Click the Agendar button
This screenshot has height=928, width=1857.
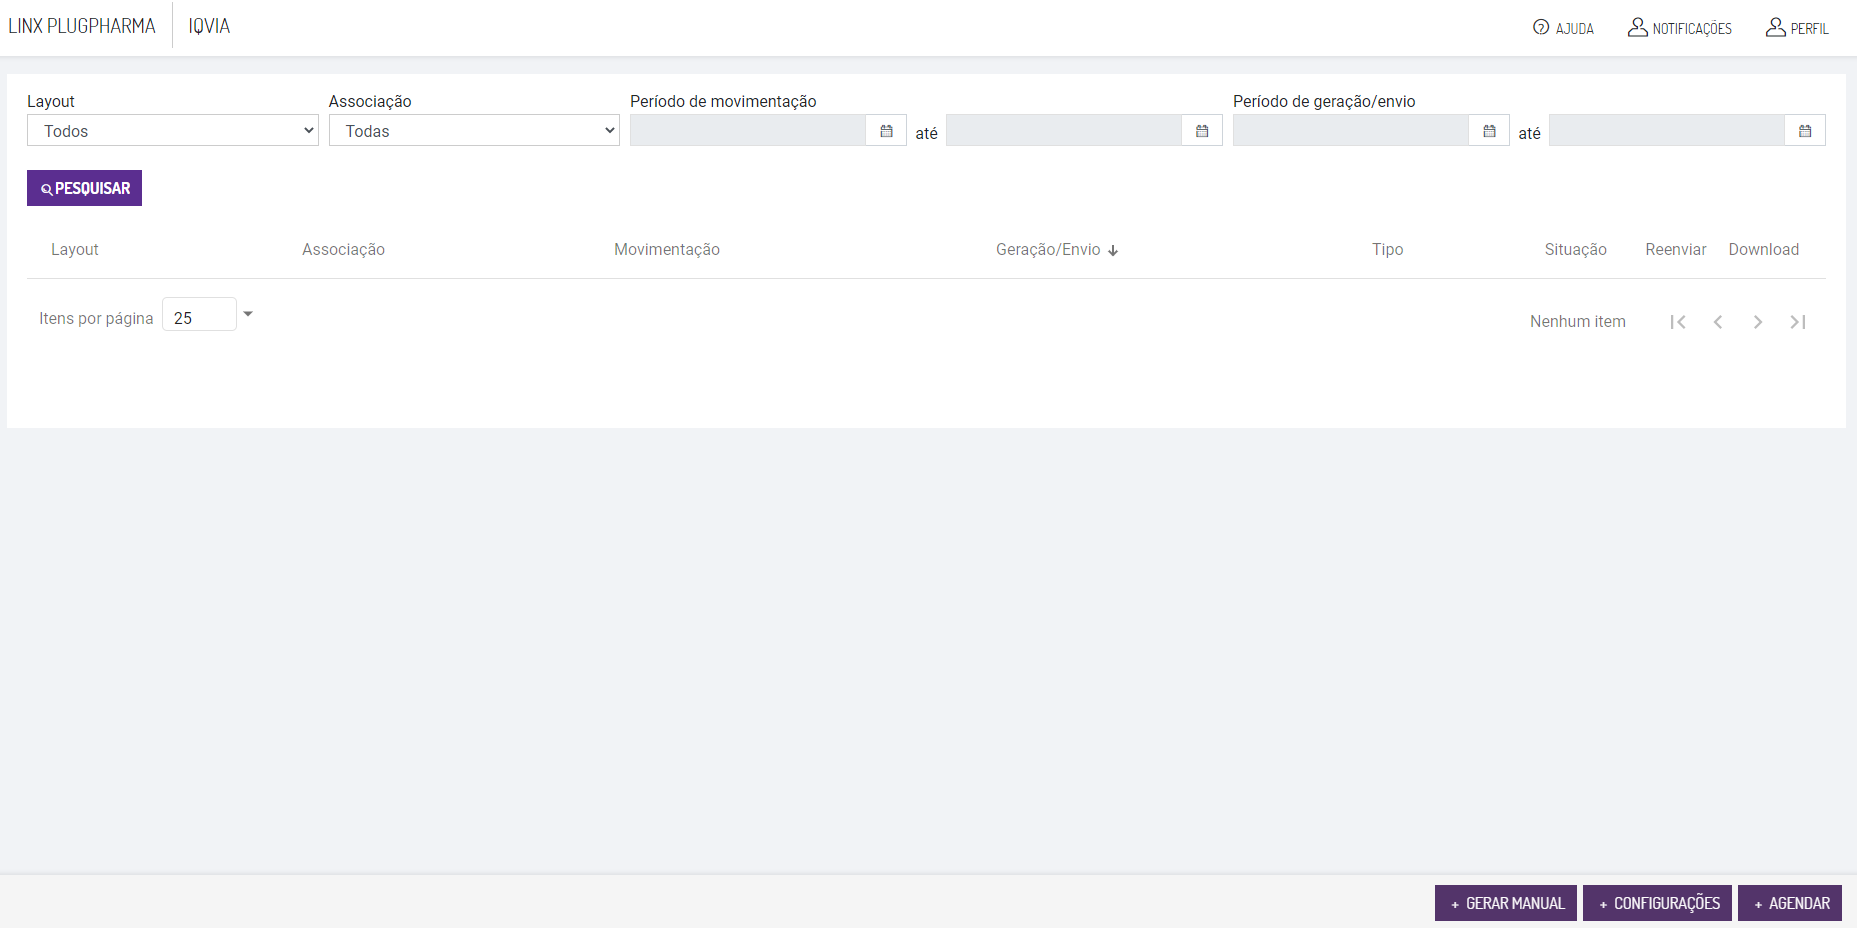(x=1790, y=903)
